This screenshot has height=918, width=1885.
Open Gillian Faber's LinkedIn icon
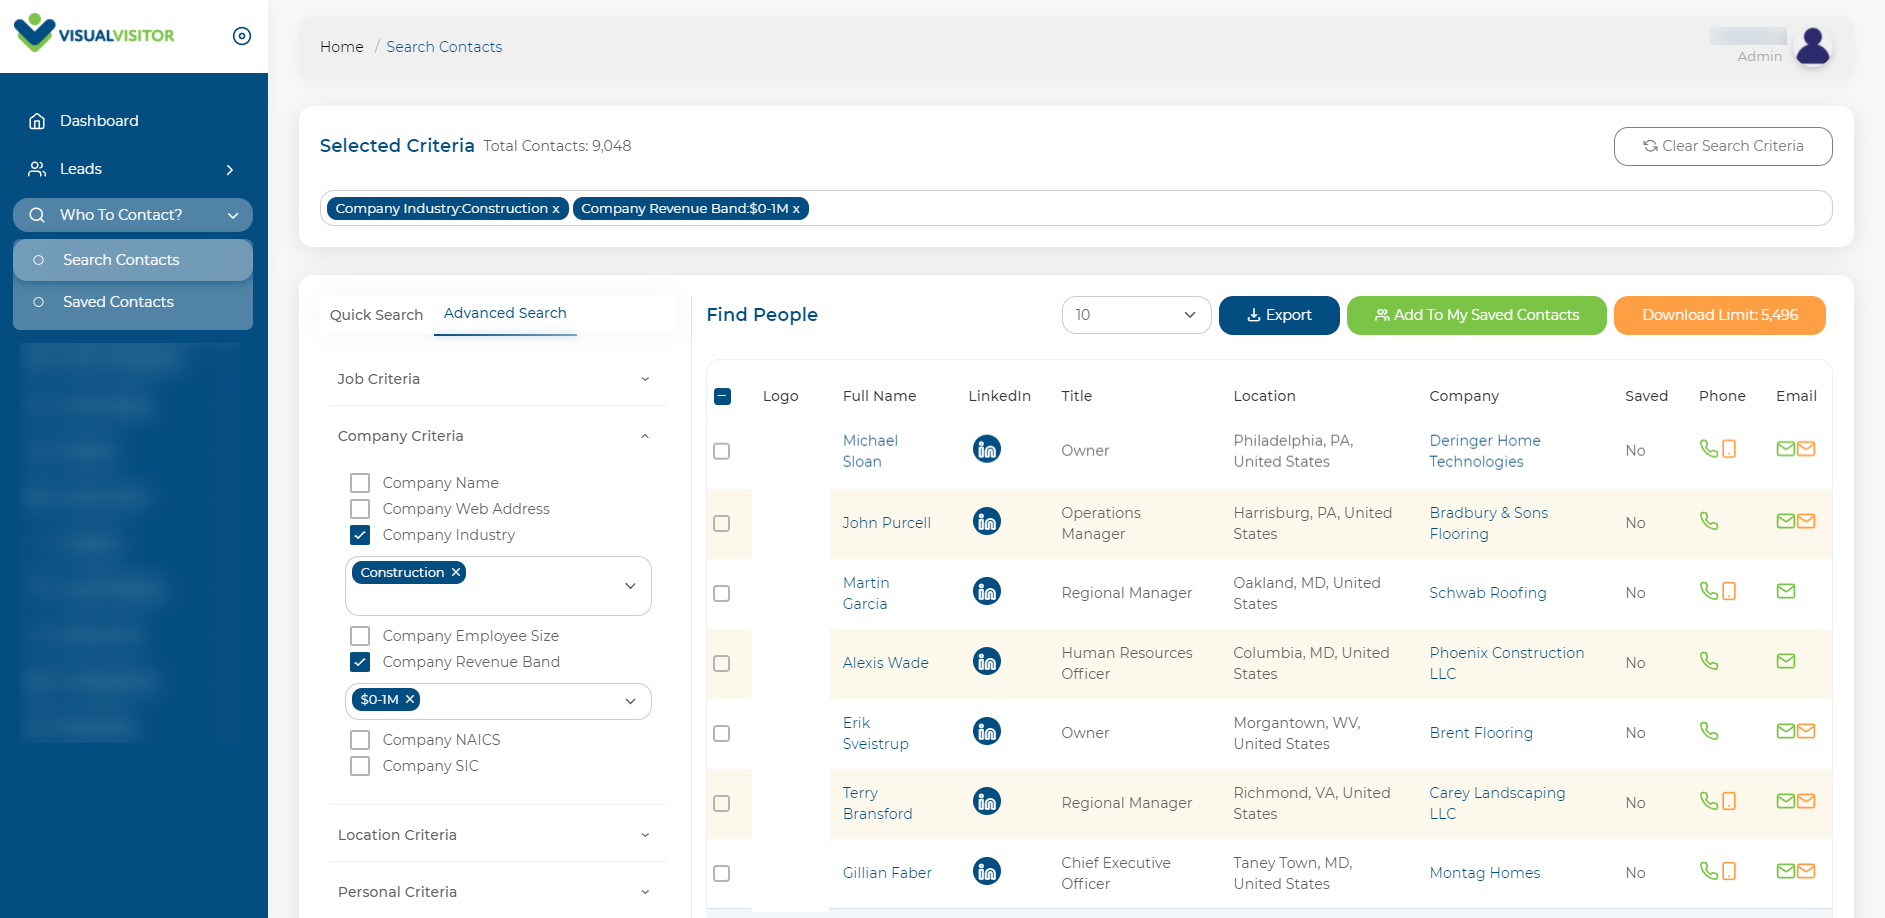pos(986,871)
